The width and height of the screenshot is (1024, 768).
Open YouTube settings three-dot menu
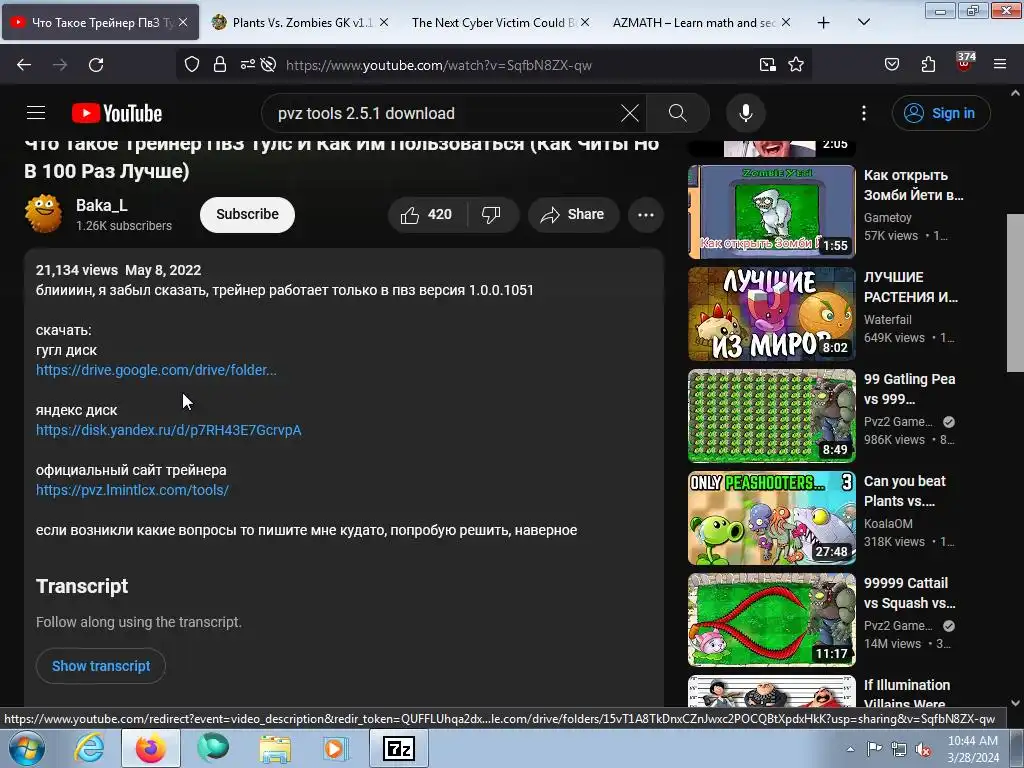[x=863, y=113]
